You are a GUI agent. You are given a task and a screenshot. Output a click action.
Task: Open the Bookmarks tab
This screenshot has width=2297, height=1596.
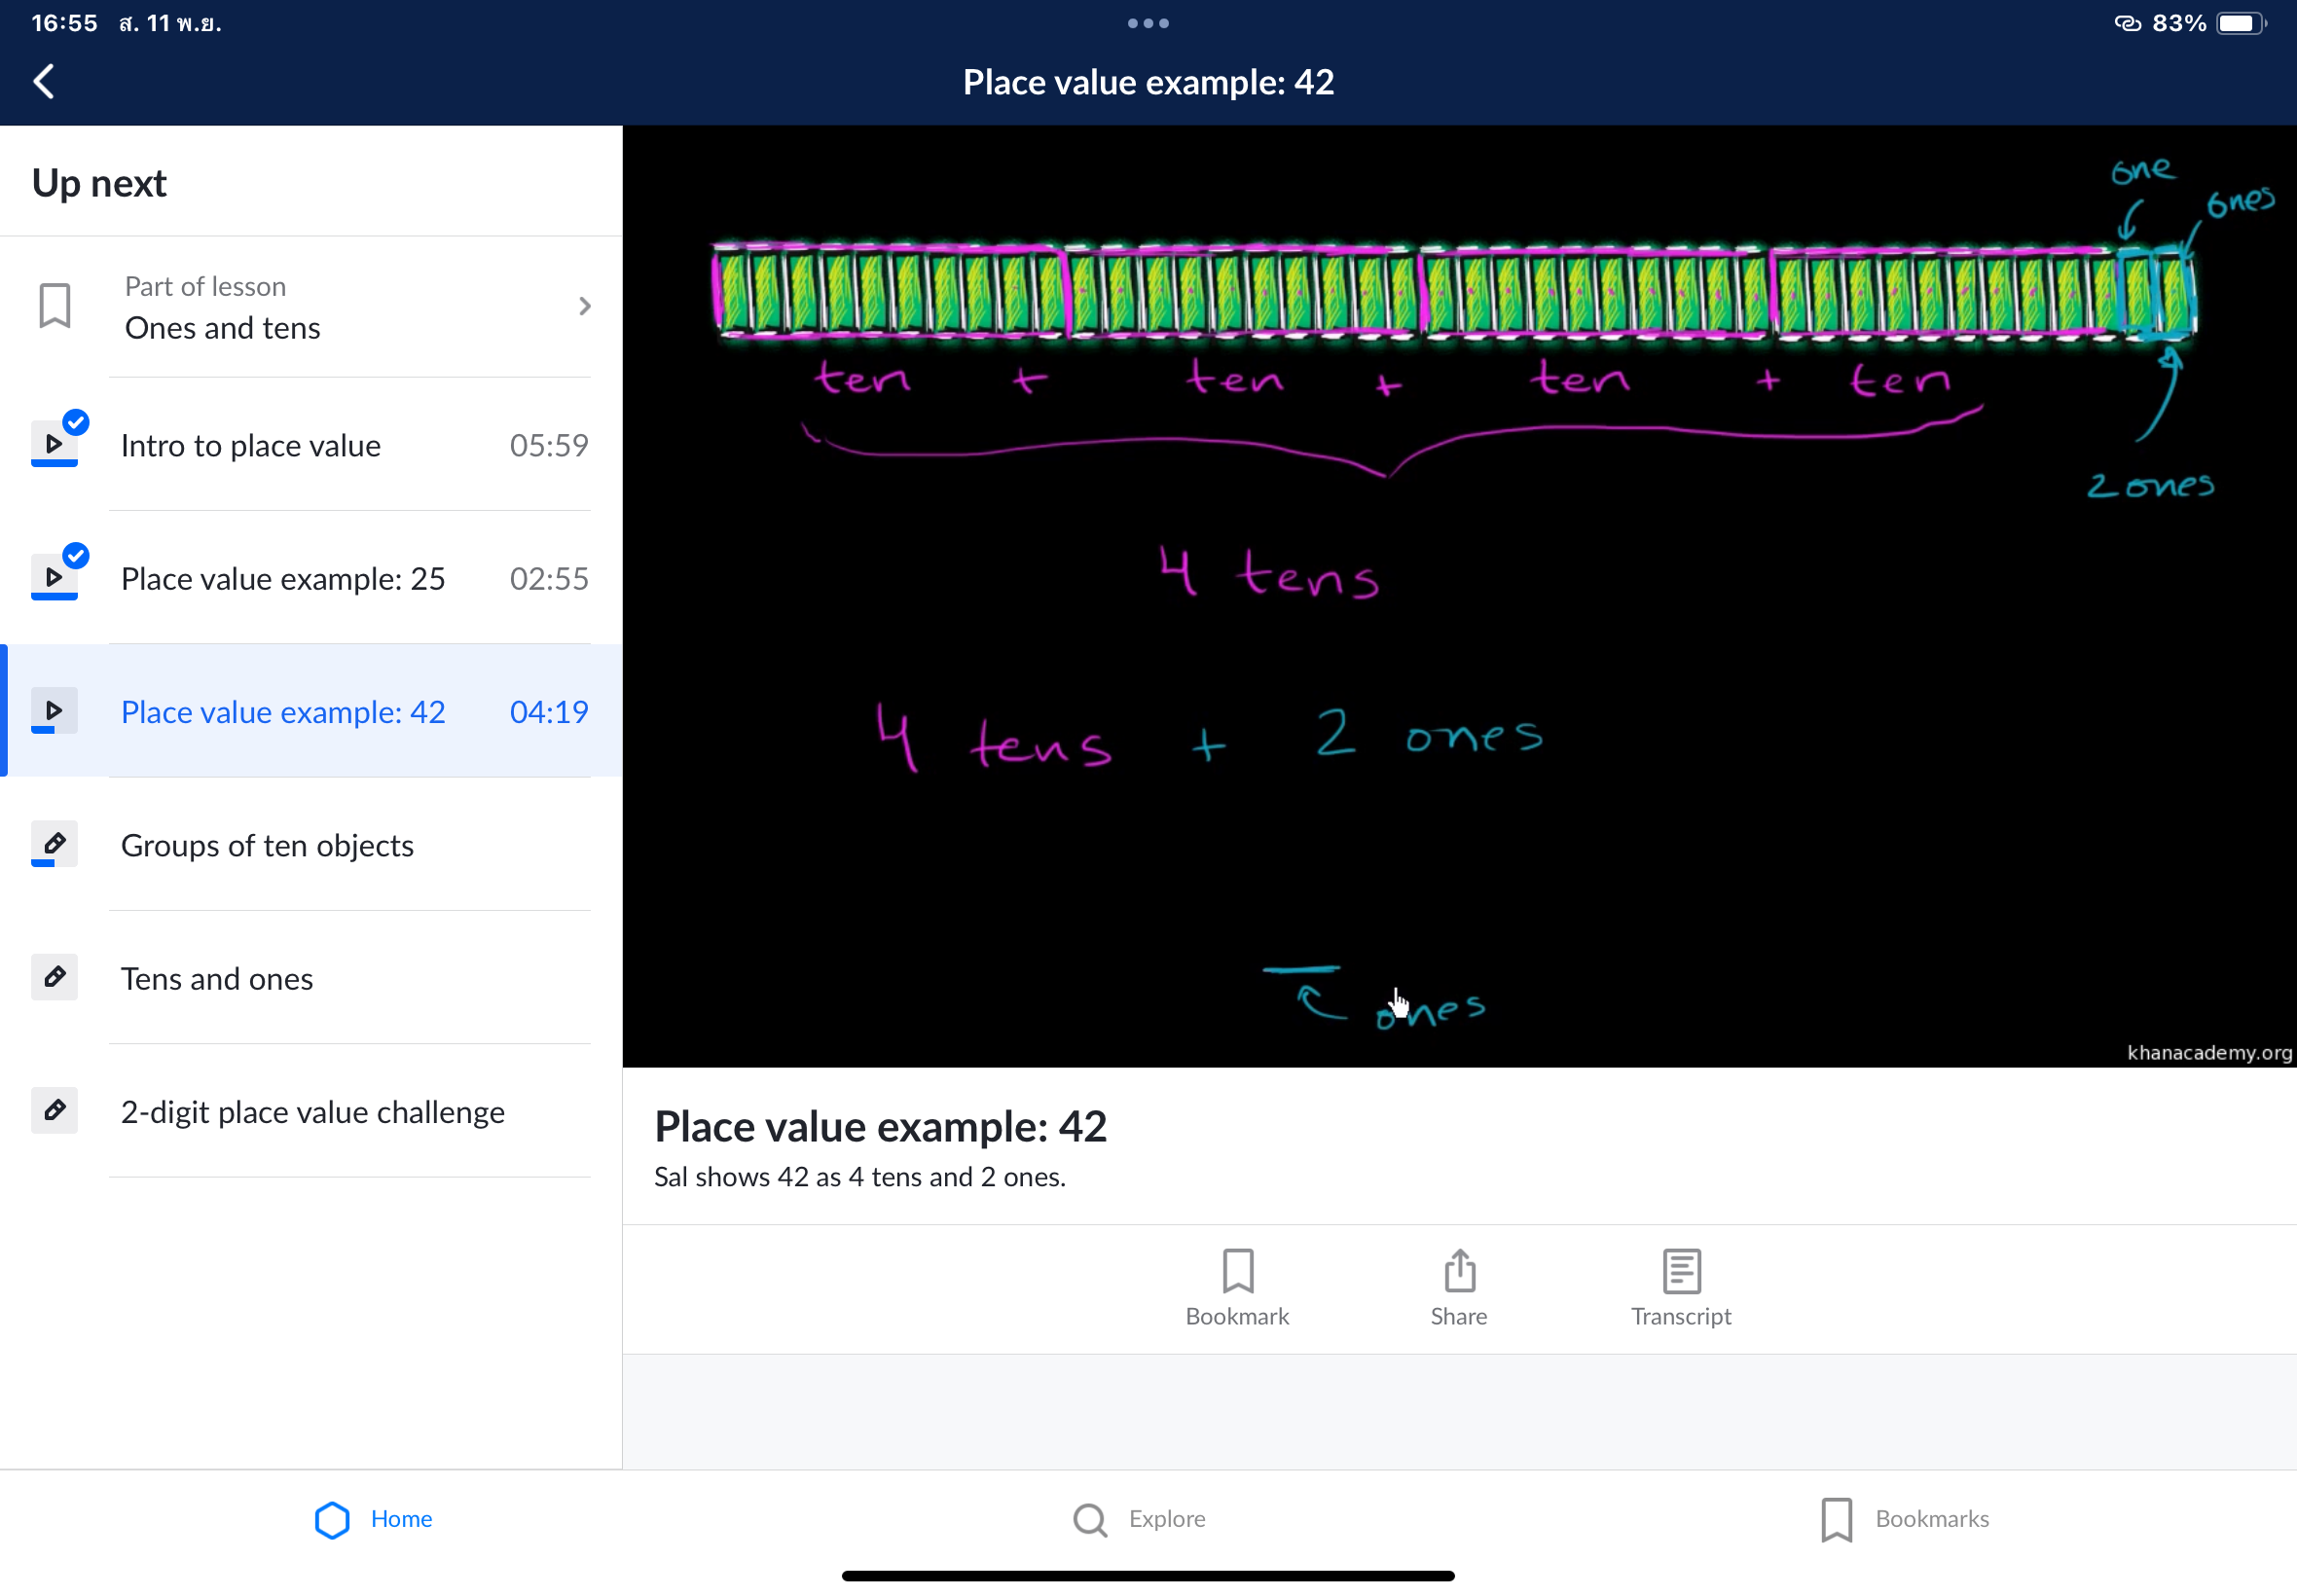[x=1905, y=1519]
